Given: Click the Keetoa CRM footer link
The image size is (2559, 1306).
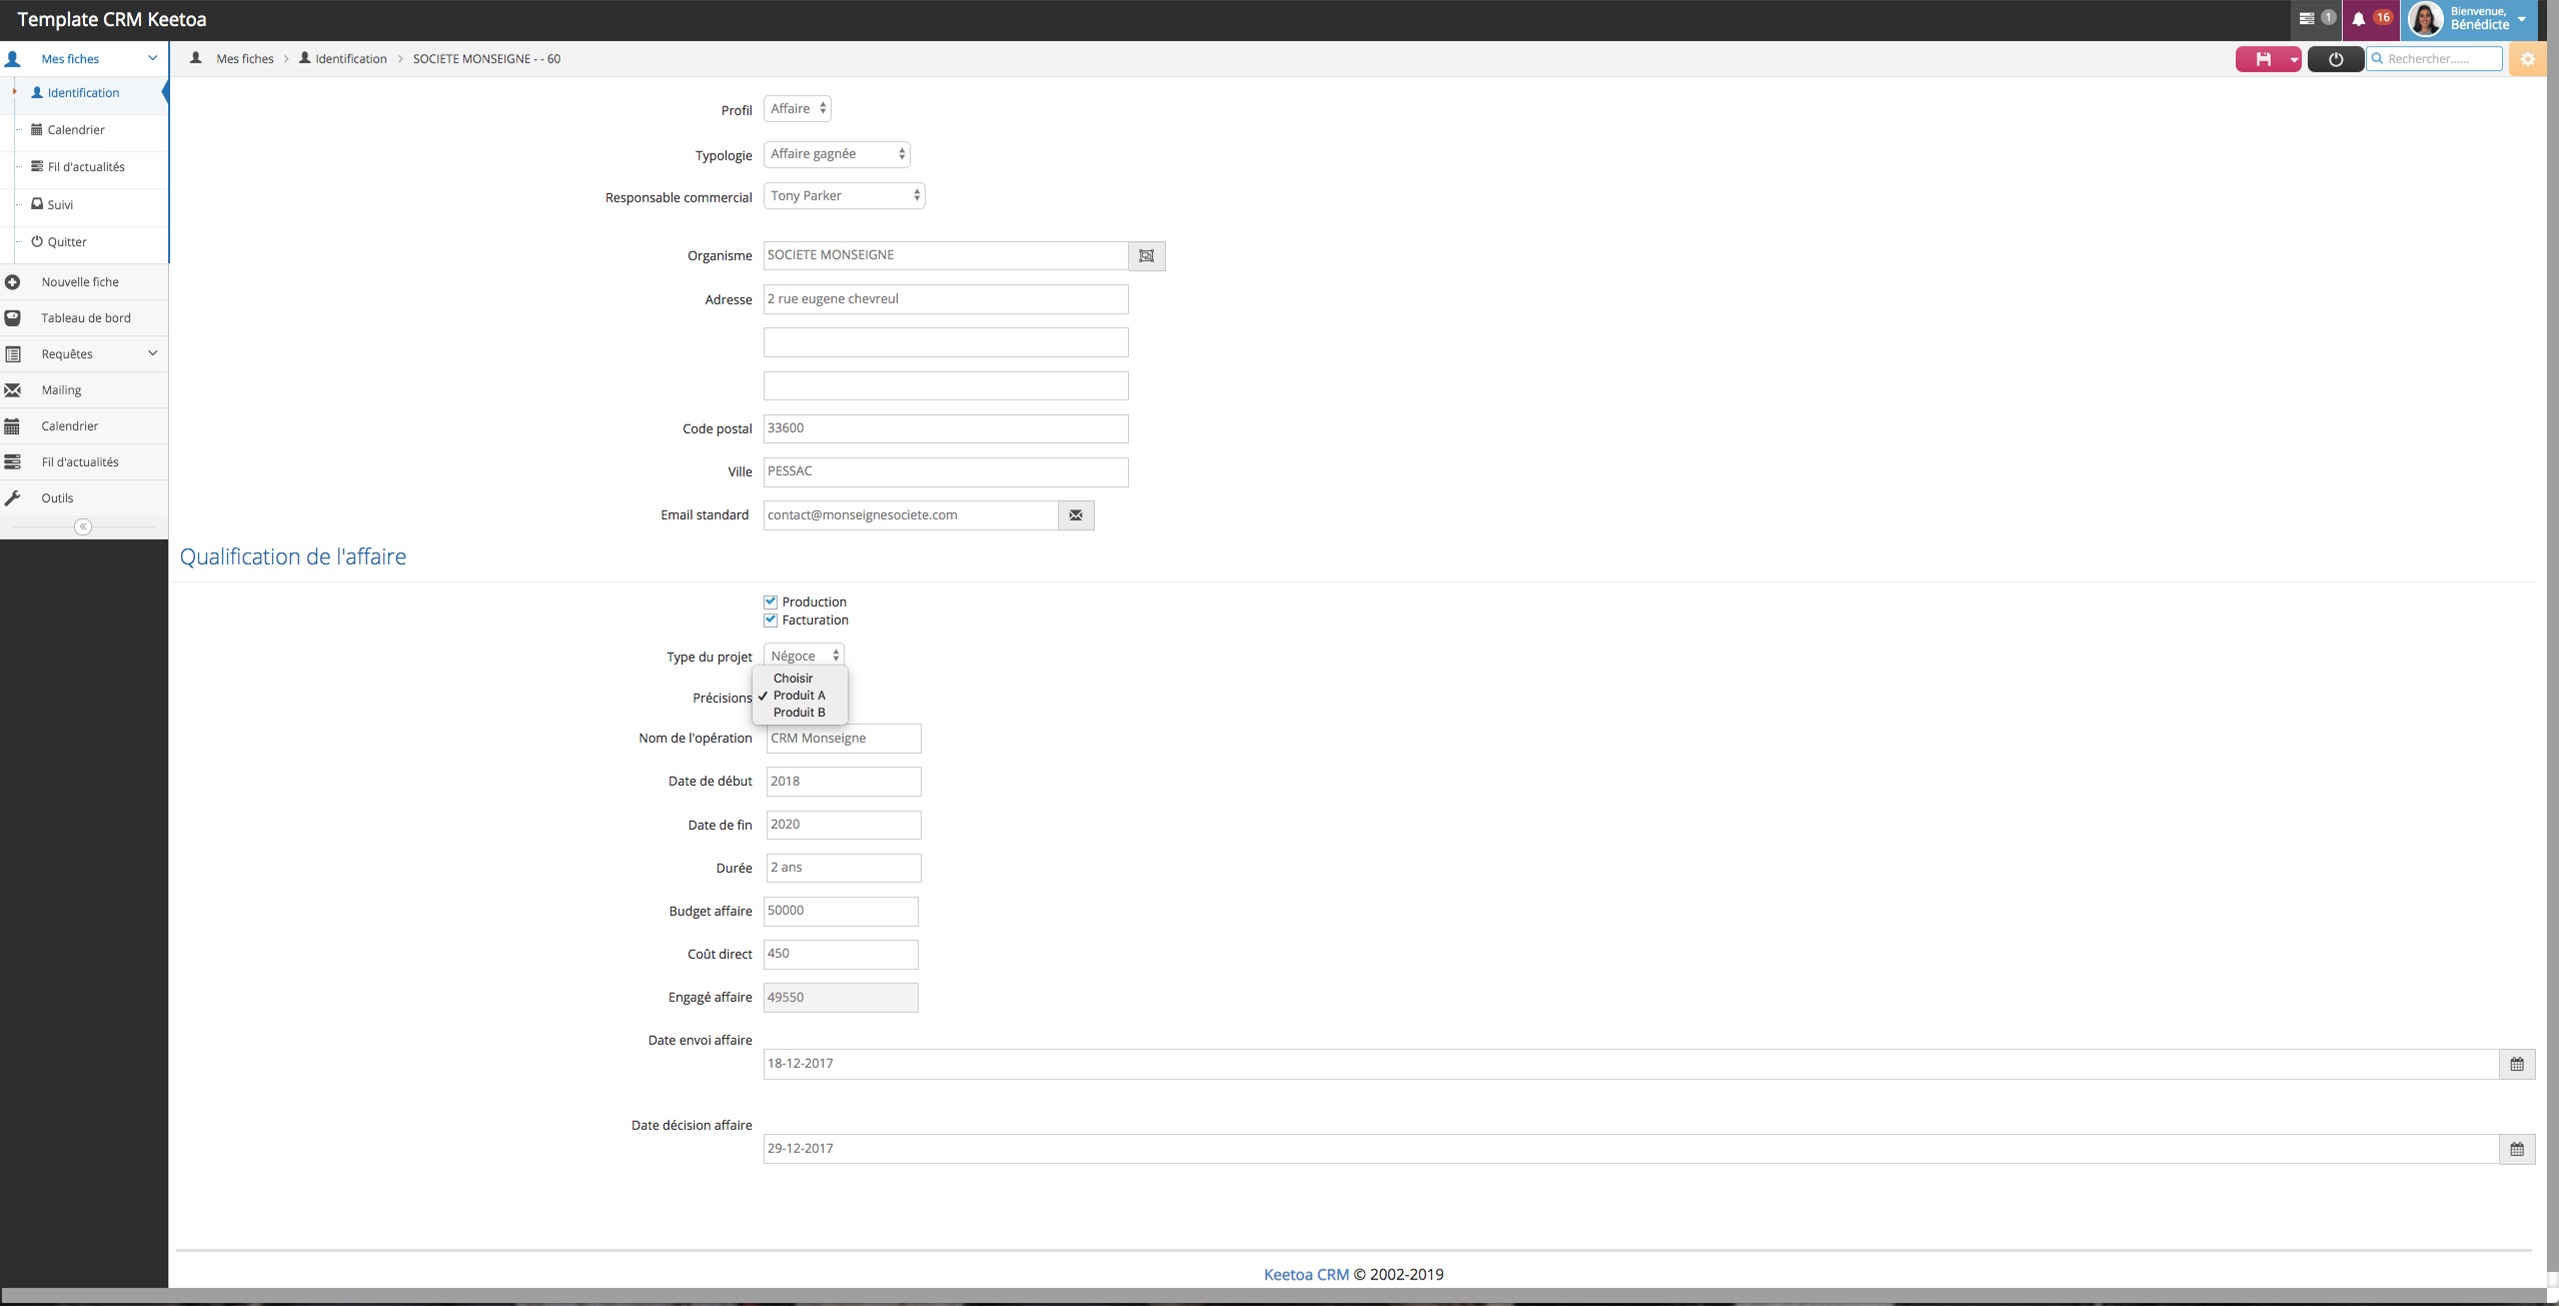Looking at the screenshot, I should (x=1305, y=1274).
